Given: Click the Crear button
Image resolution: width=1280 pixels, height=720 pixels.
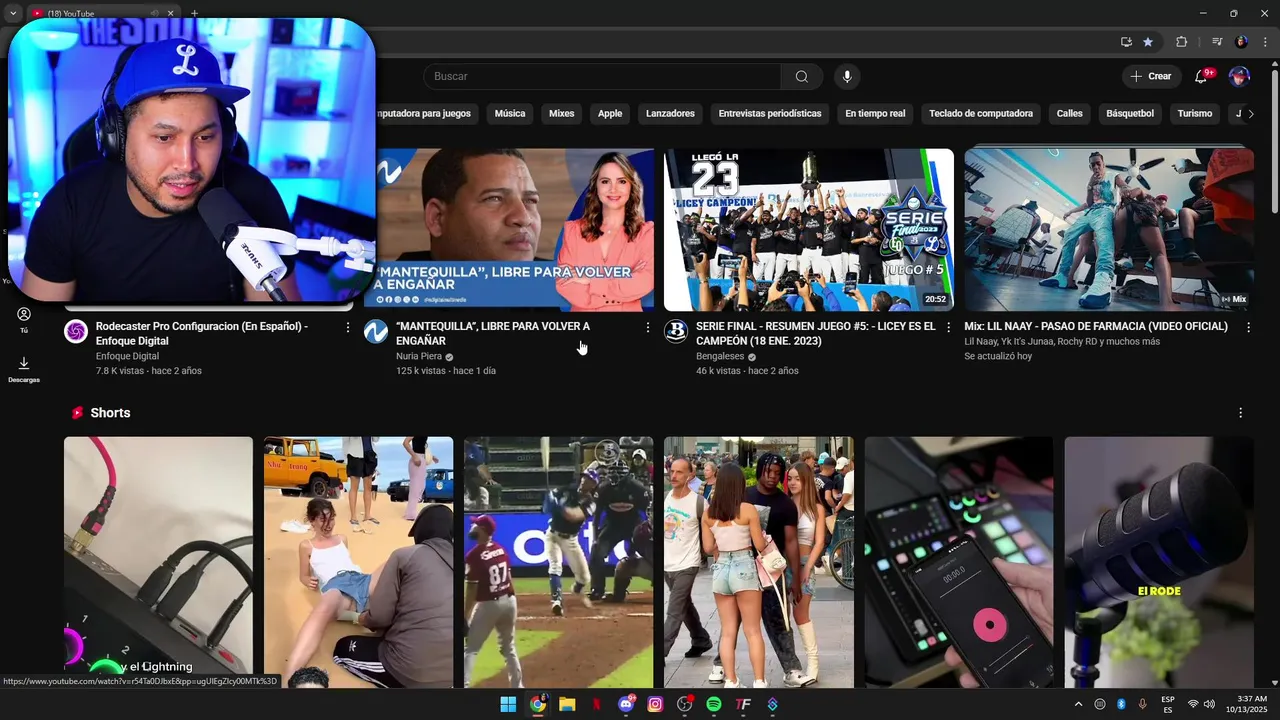Looking at the screenshot, I should pos(1151,76).
